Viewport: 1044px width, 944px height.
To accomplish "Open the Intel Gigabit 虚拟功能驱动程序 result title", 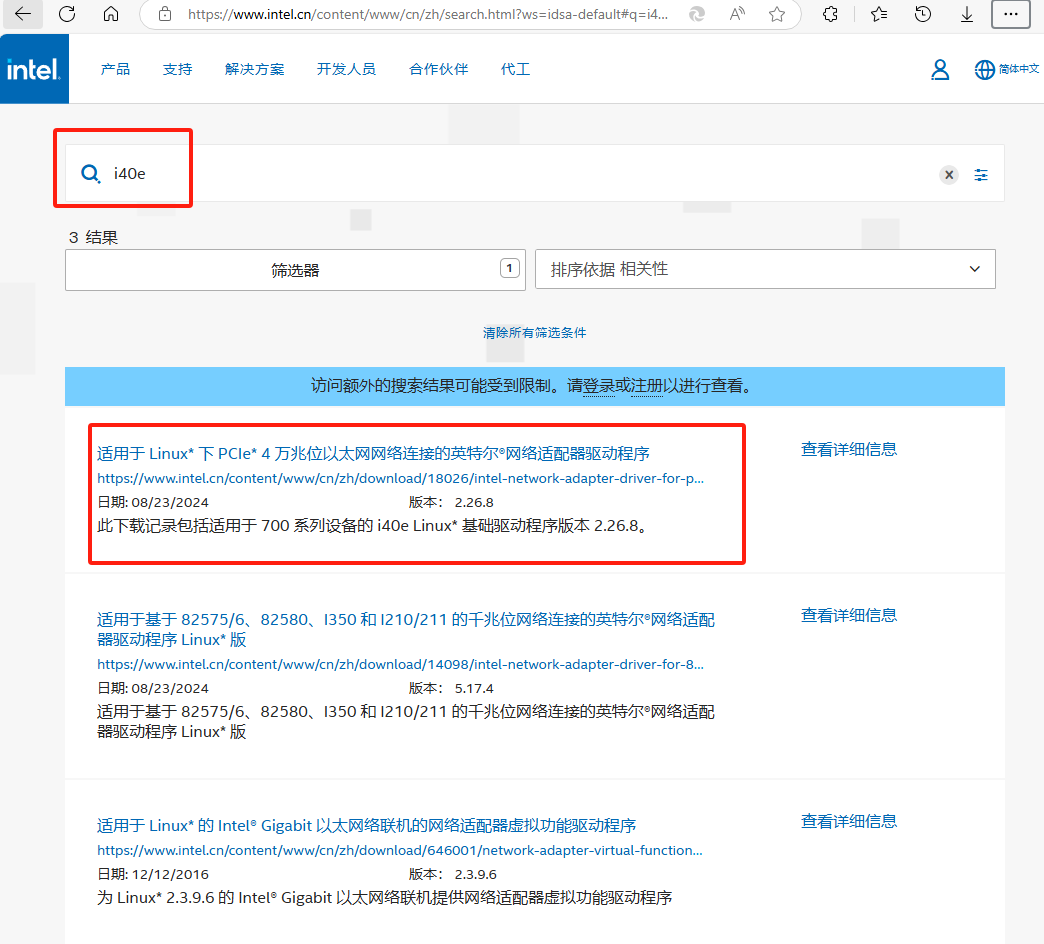I will click(366, 826).
